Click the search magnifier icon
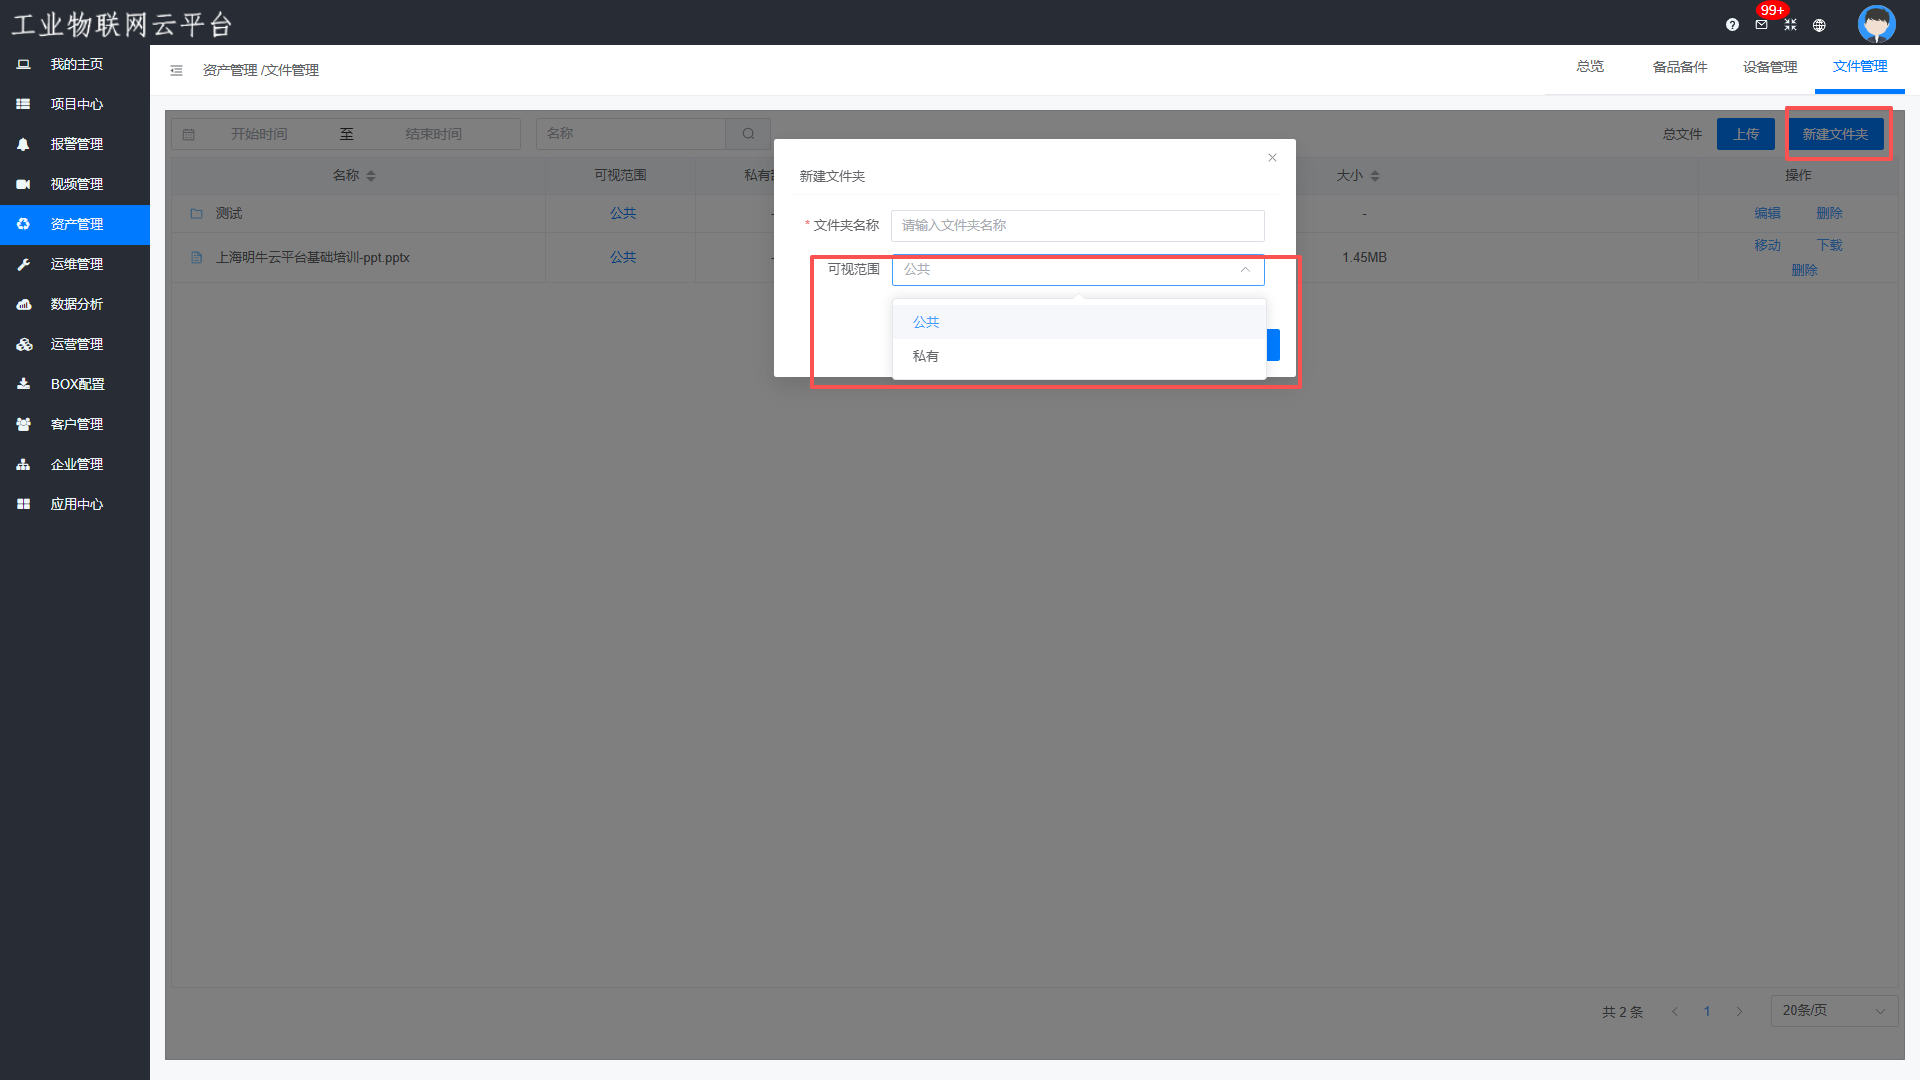Viewport: 1920px width, 1080px height. click(x=748, y=134)
